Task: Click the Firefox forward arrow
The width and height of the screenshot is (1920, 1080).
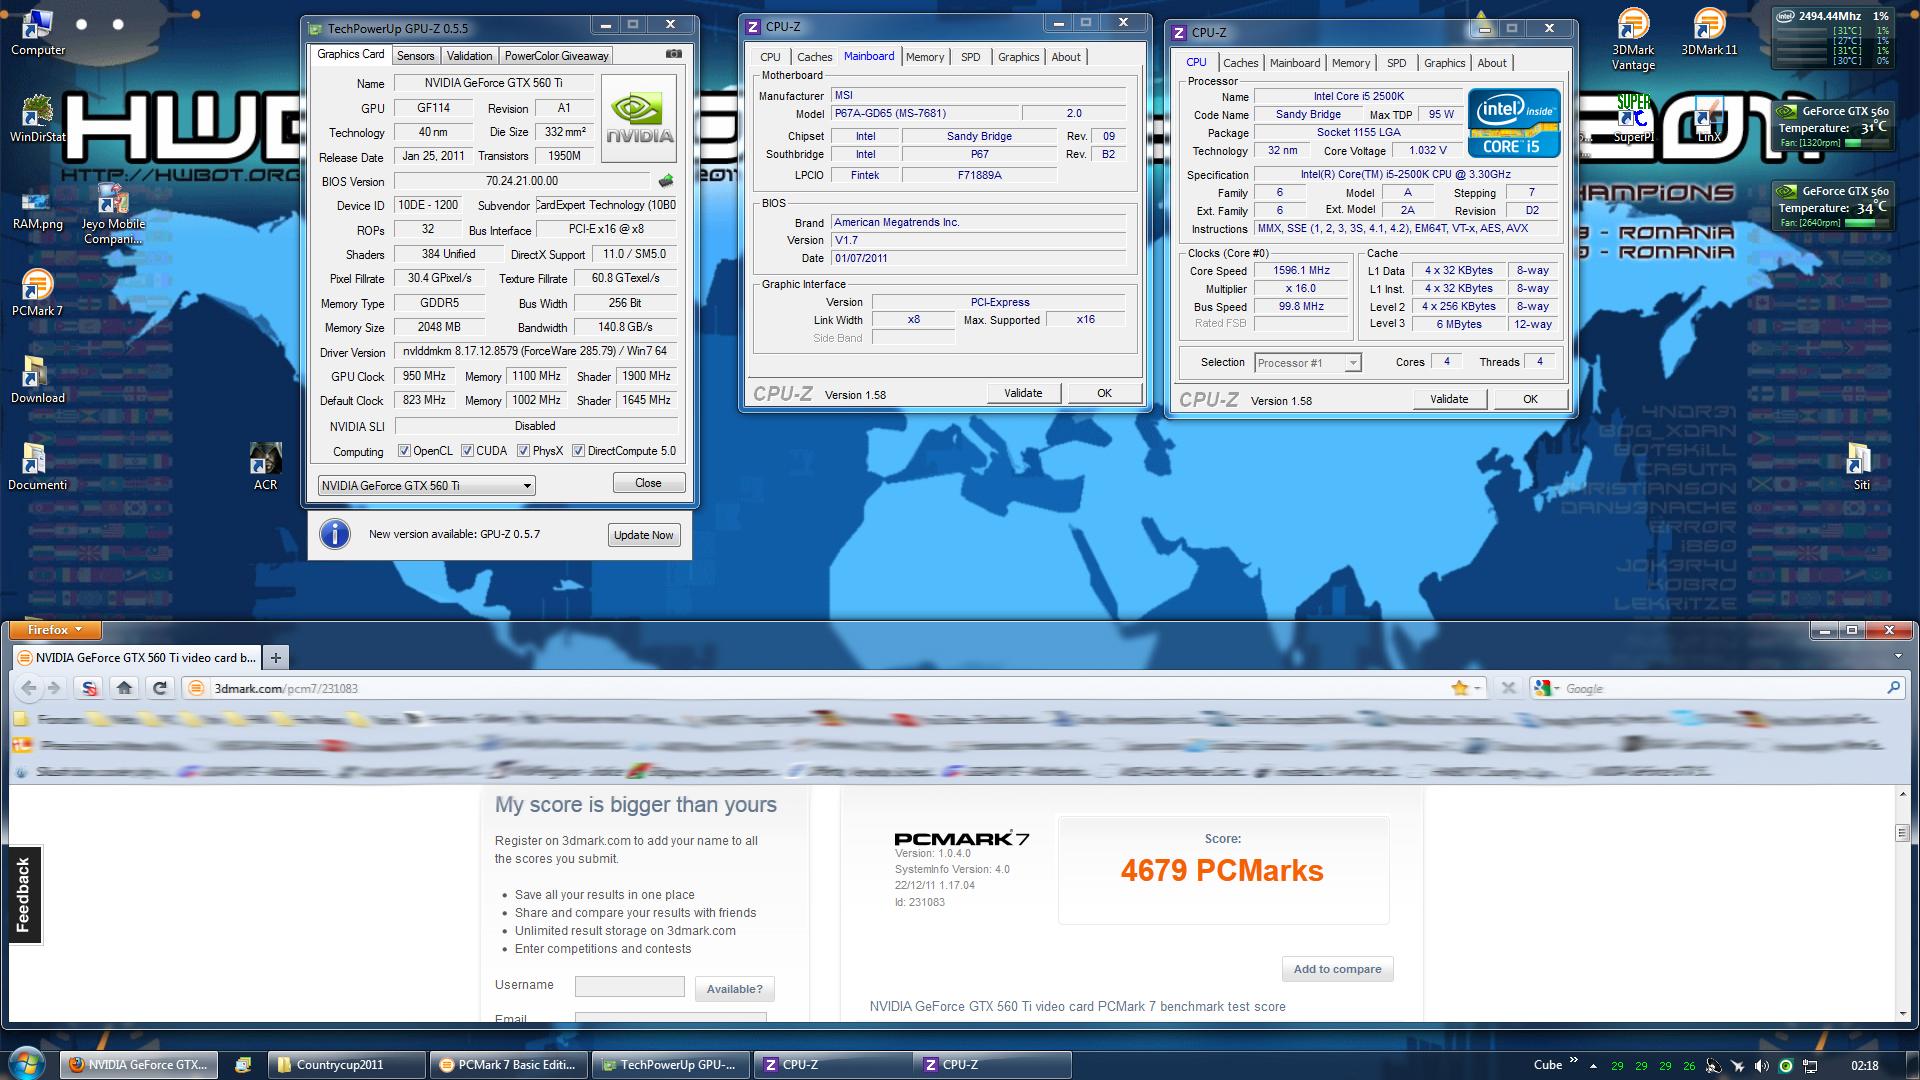Action: (54, 688)
